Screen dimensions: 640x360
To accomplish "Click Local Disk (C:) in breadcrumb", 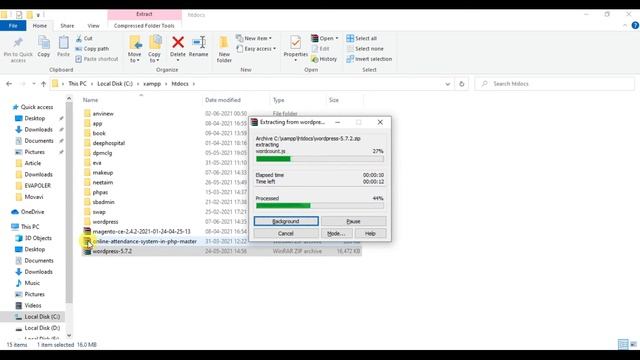I will (x=115, y=84).
